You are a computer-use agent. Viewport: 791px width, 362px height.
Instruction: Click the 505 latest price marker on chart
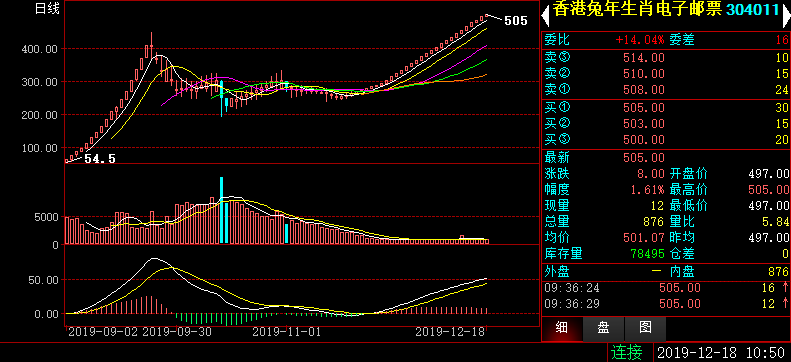point(516,21)
